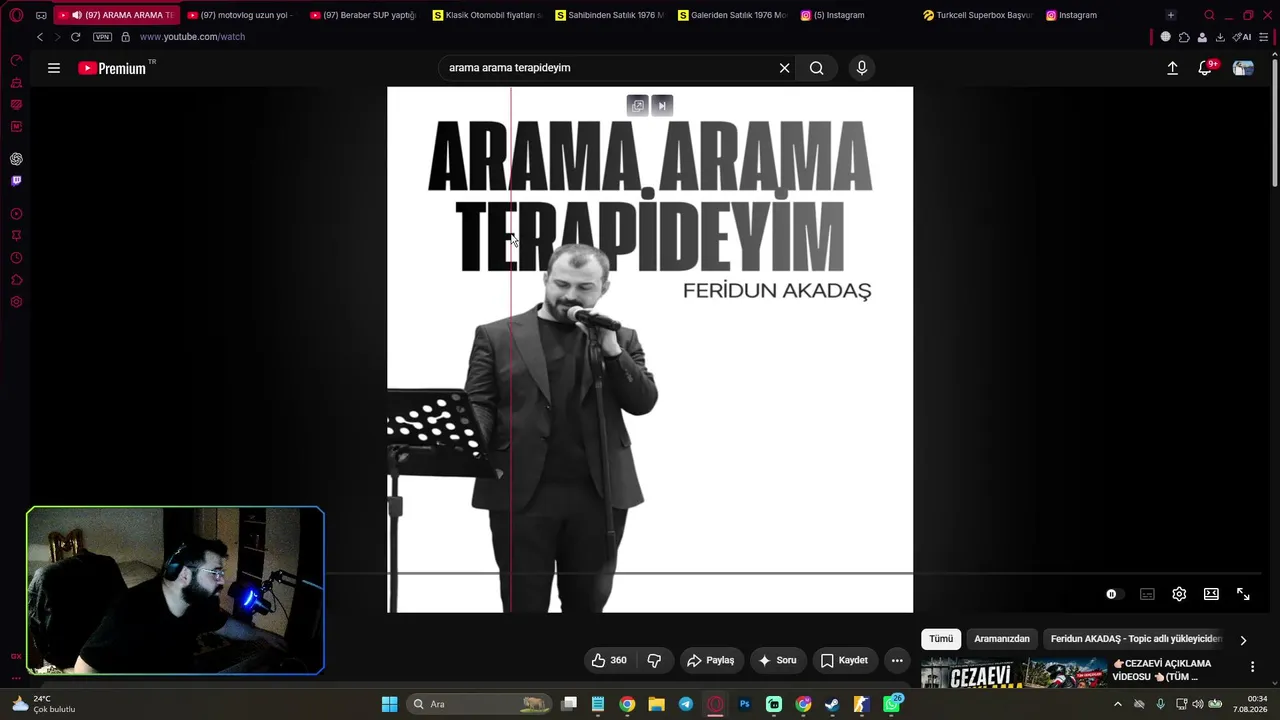Image resolution: width=1280 pixels, height=720 pixels.
Task: Start voice search with the microphone
Action: tap(862, 68)
